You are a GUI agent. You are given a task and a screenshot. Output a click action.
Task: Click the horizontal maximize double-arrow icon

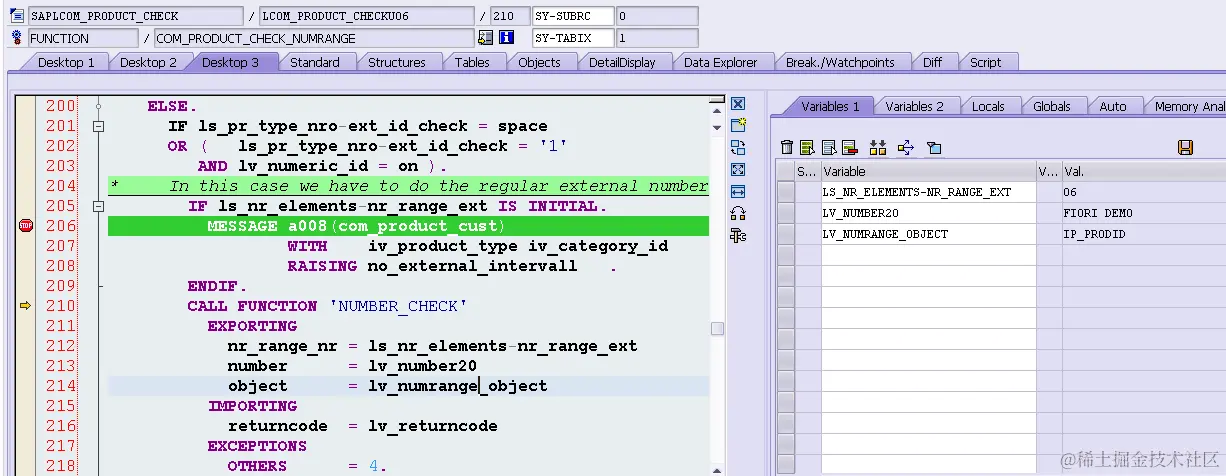738,192
